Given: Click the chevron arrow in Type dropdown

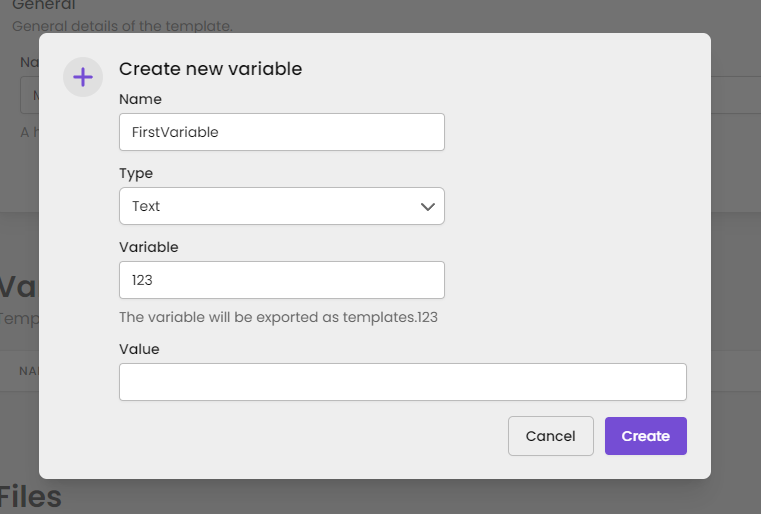Looking at the screenshot, I should click(x=428, y=206).
